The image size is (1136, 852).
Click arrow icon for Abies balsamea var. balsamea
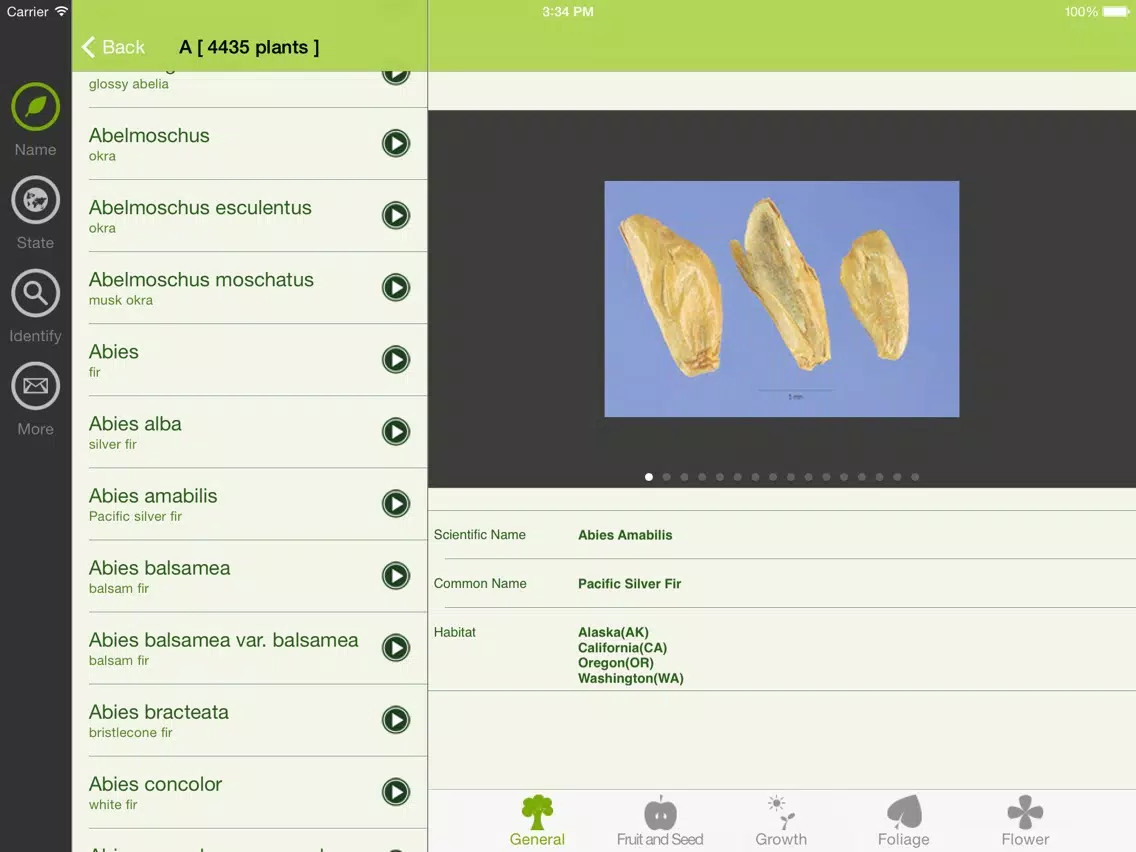pos(396,648)
